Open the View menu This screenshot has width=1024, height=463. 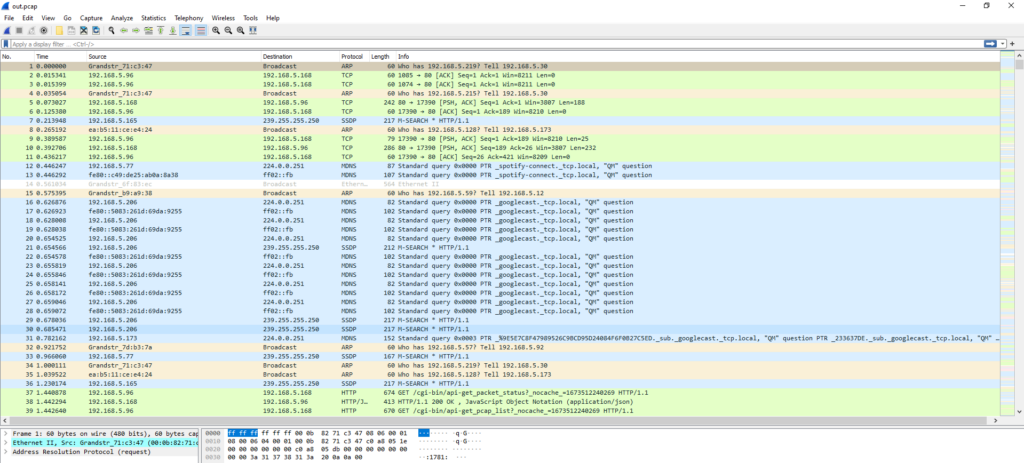pos(48,18)
